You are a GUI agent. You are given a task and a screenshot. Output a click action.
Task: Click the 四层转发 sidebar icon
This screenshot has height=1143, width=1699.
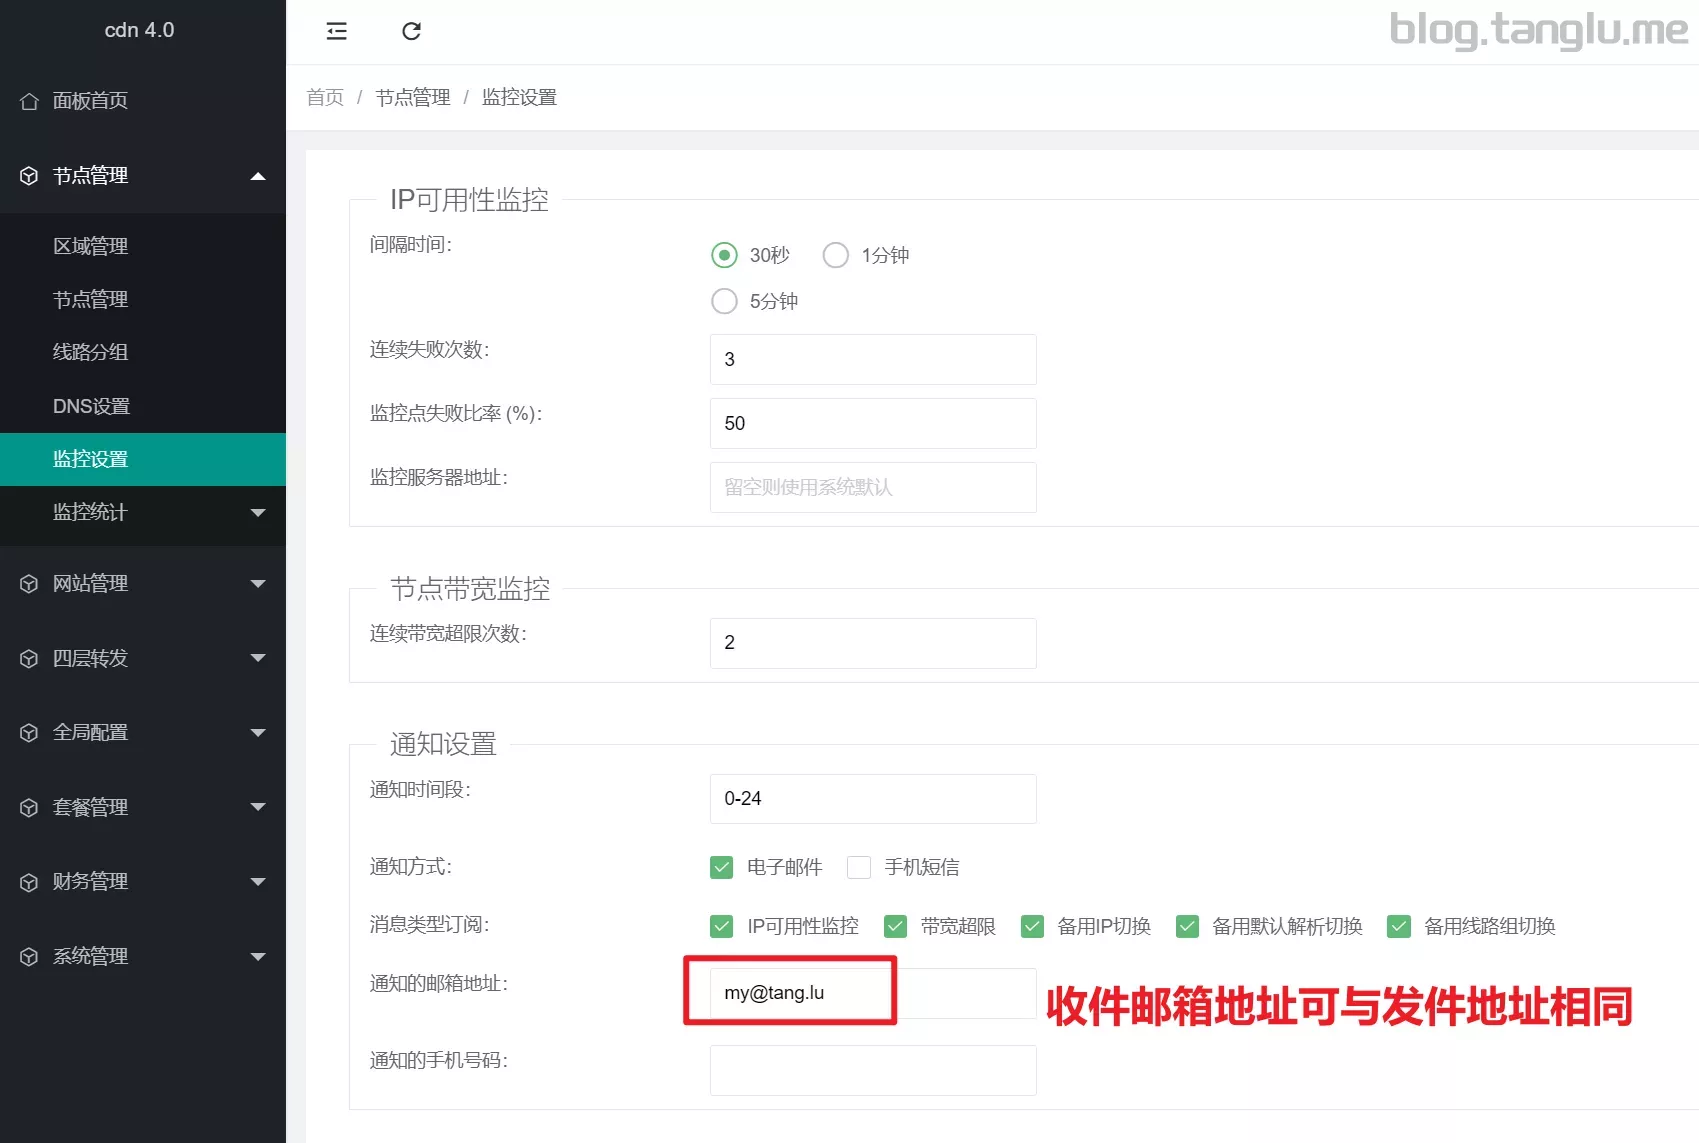click(x=29, y=657)
